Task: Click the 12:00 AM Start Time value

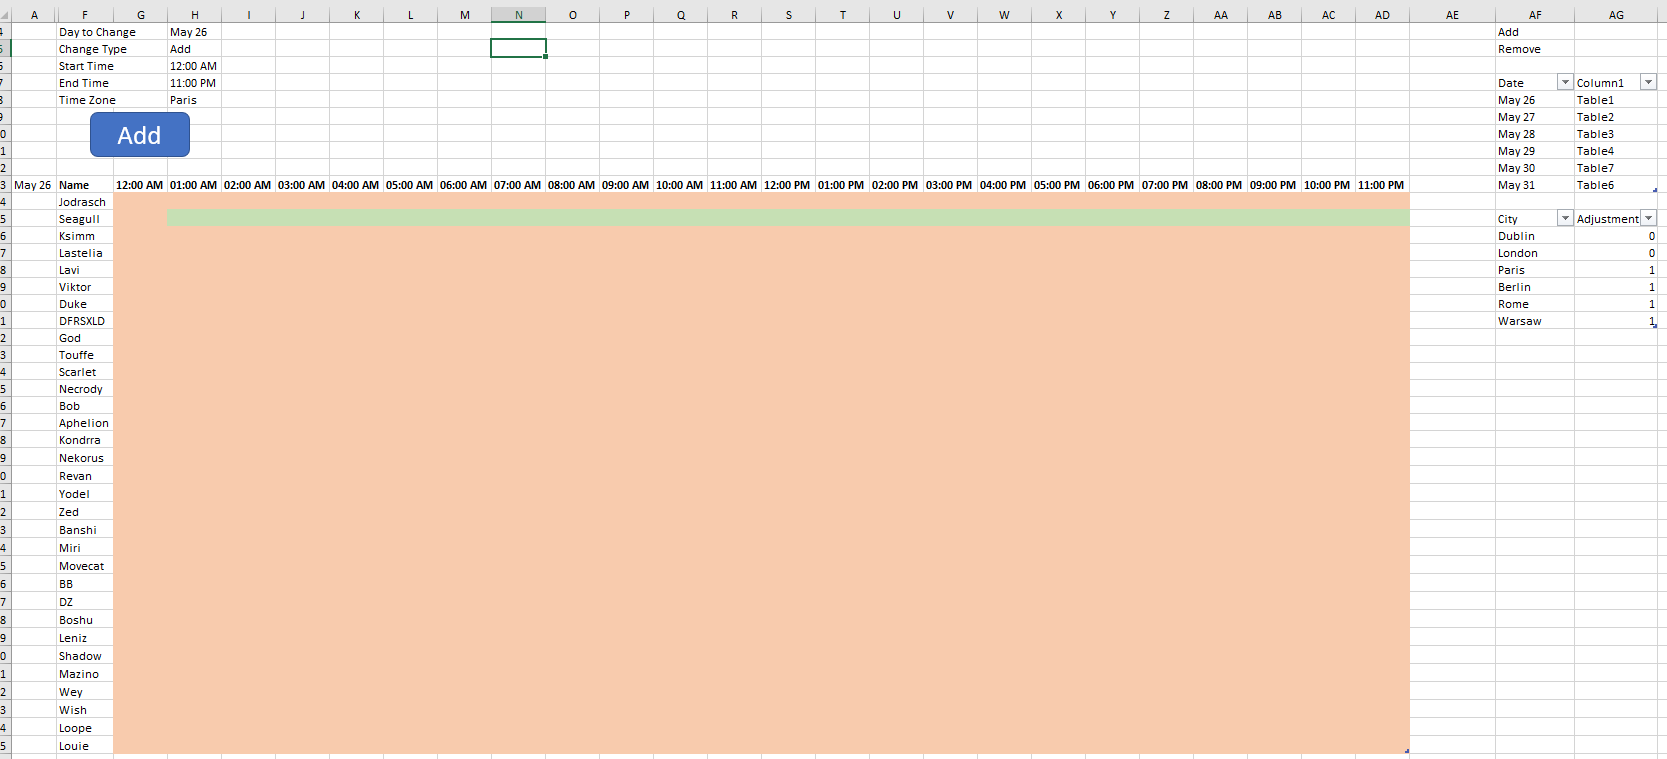Action: tap(194, 66)
